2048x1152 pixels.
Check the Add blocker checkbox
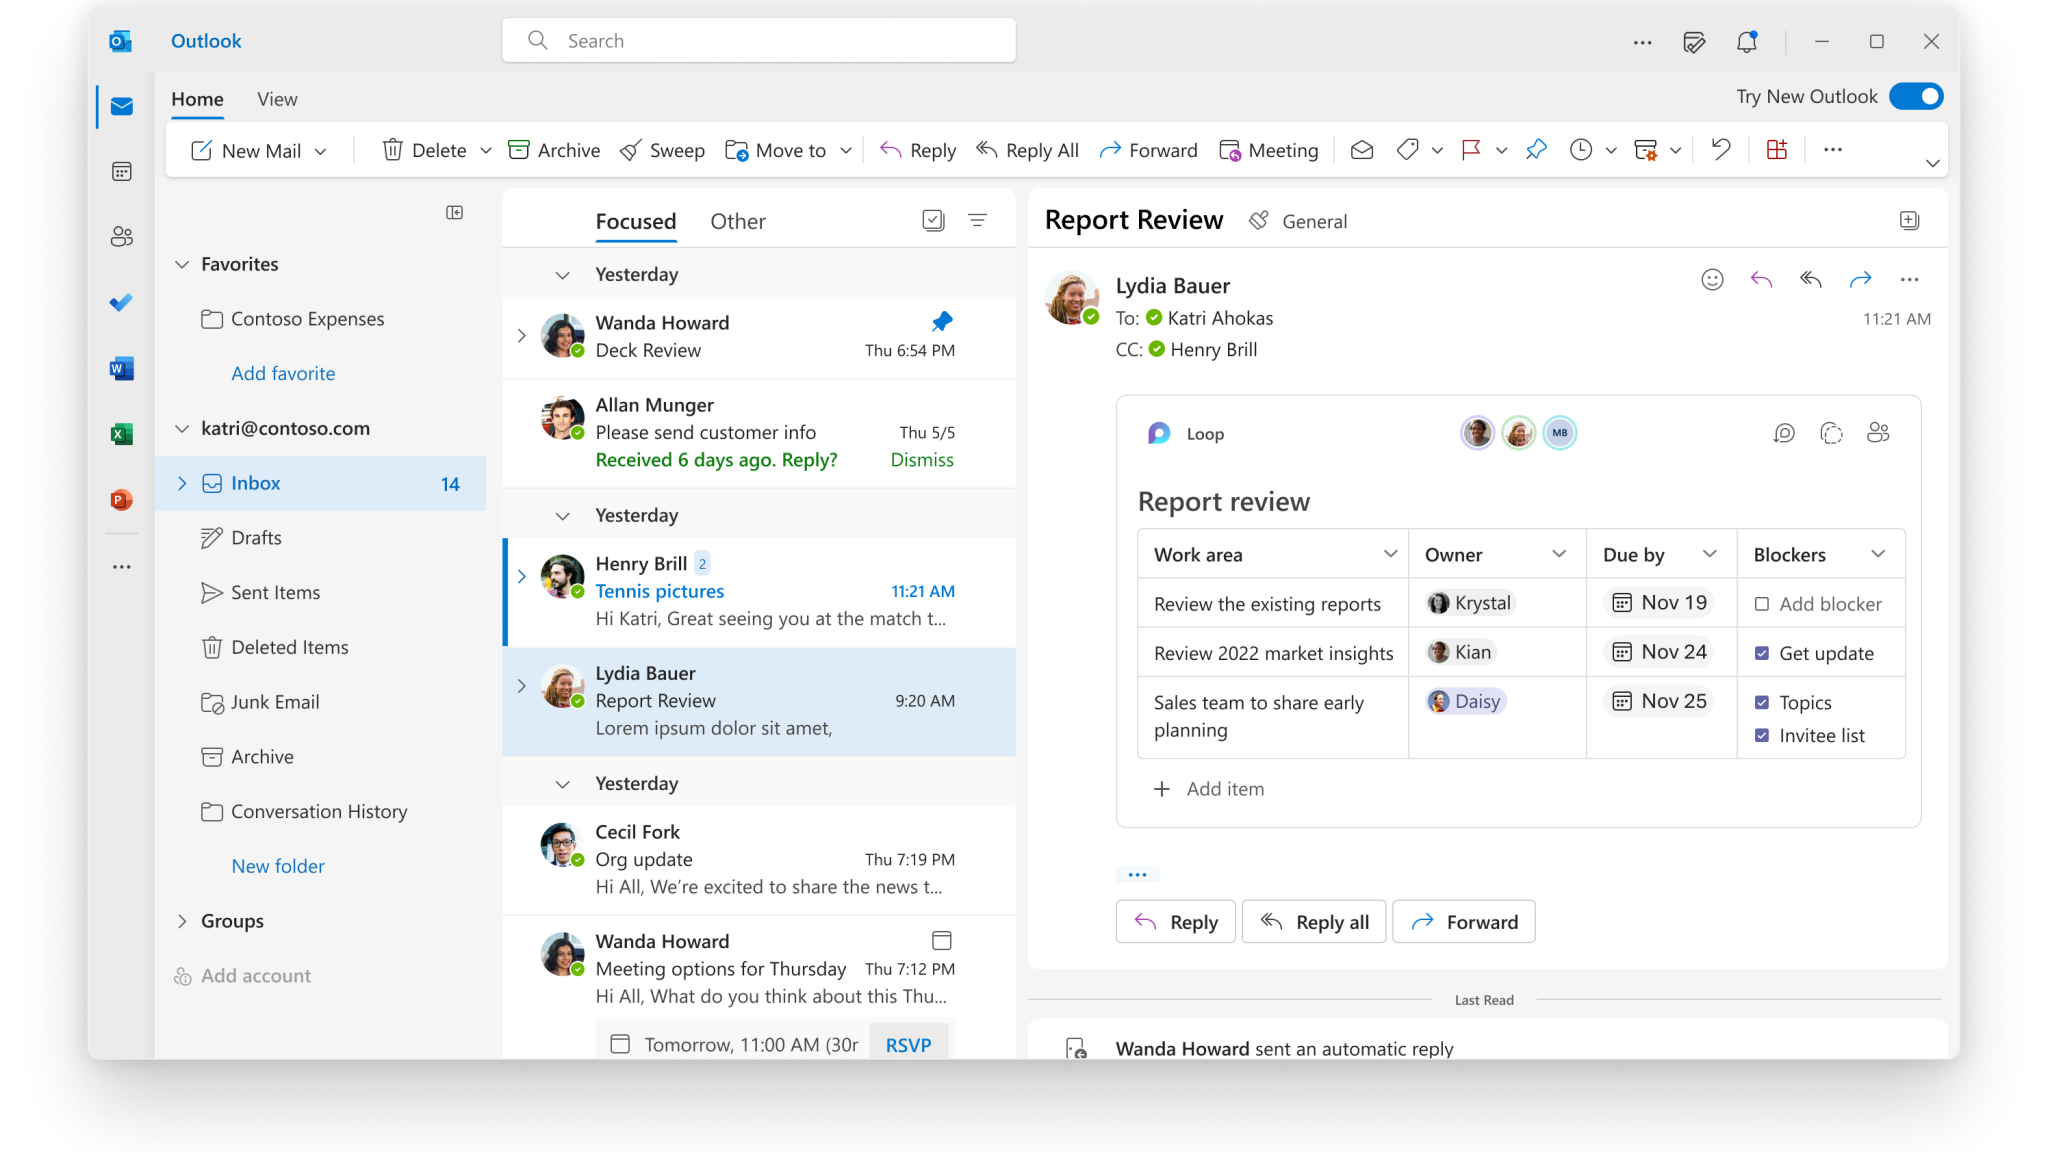[1762, 604]
